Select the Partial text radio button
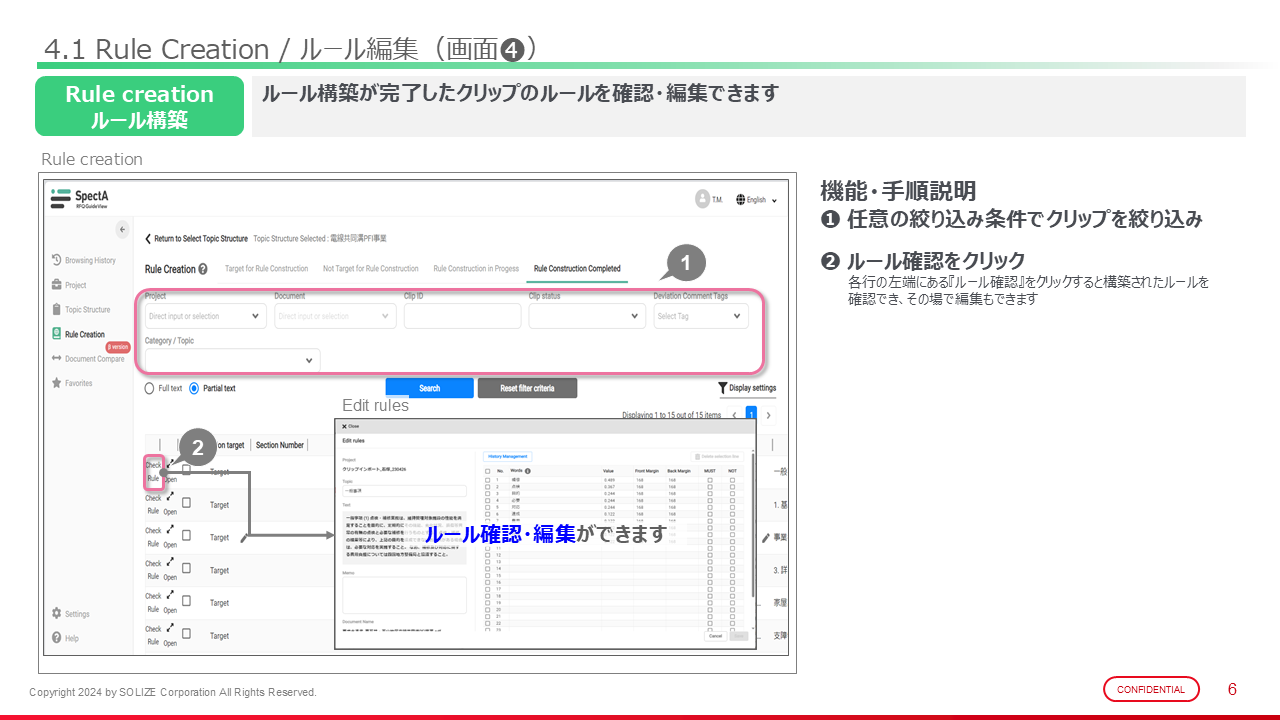The width and height of the screenshot is (1280, 720). (x=194, y=388)
